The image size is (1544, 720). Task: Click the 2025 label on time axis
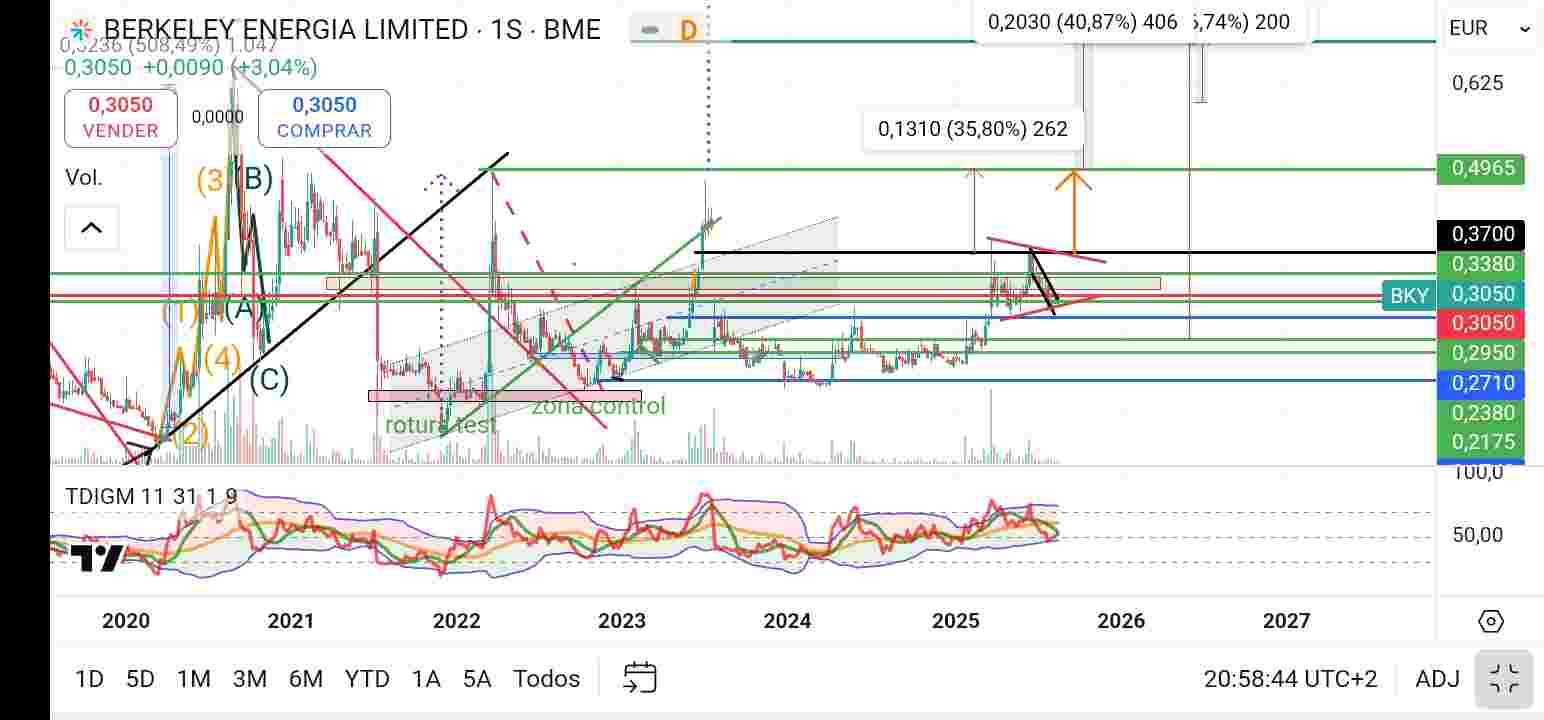(x=956, y=621)
